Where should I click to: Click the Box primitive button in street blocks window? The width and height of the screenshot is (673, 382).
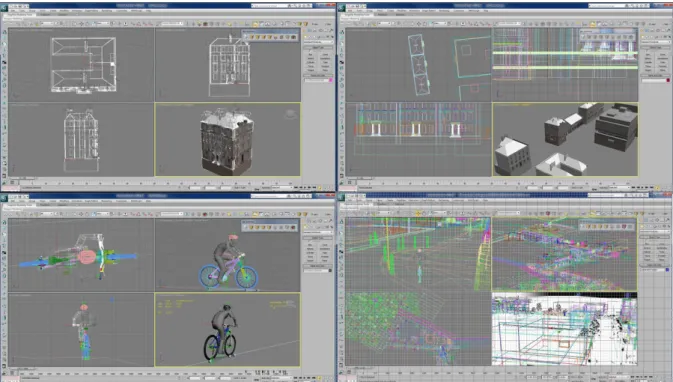pyautogui.click(x=648, y=55)
